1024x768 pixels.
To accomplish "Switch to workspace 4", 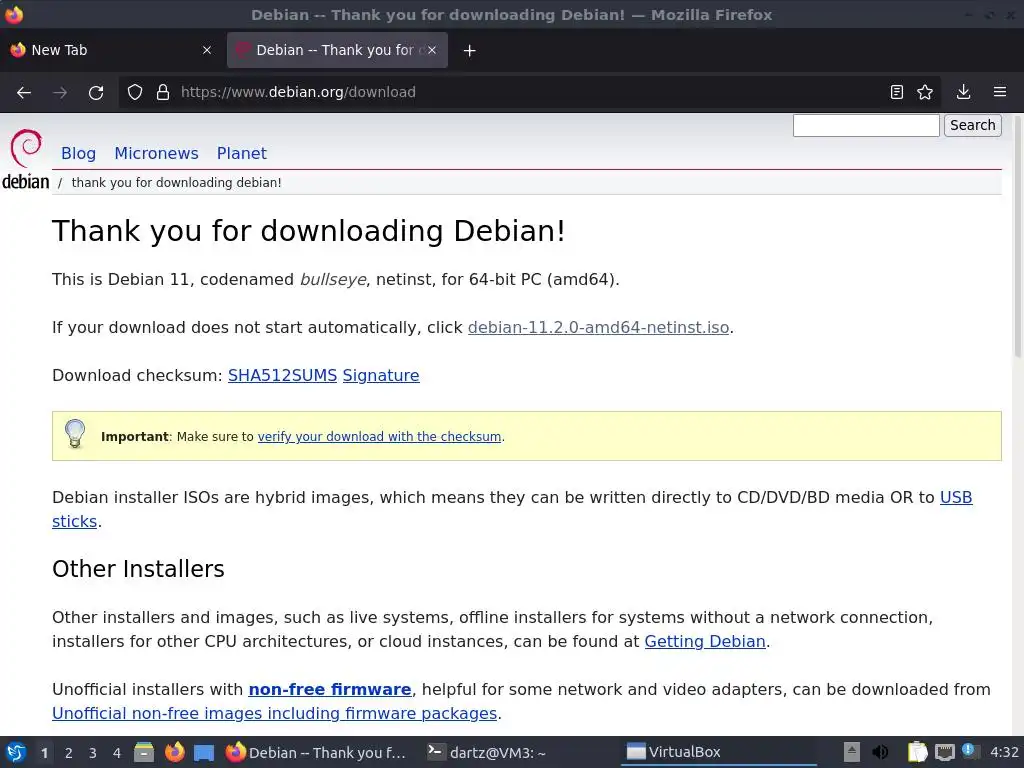I will click(117, 753).
